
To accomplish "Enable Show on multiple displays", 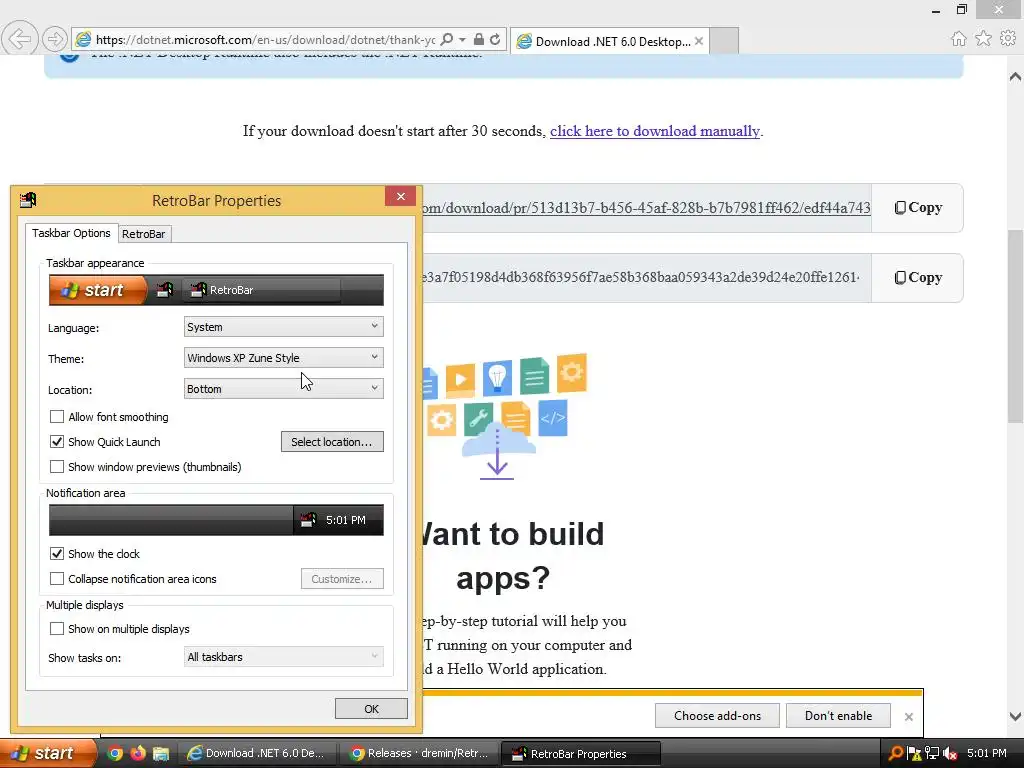I will pos(57,628).
